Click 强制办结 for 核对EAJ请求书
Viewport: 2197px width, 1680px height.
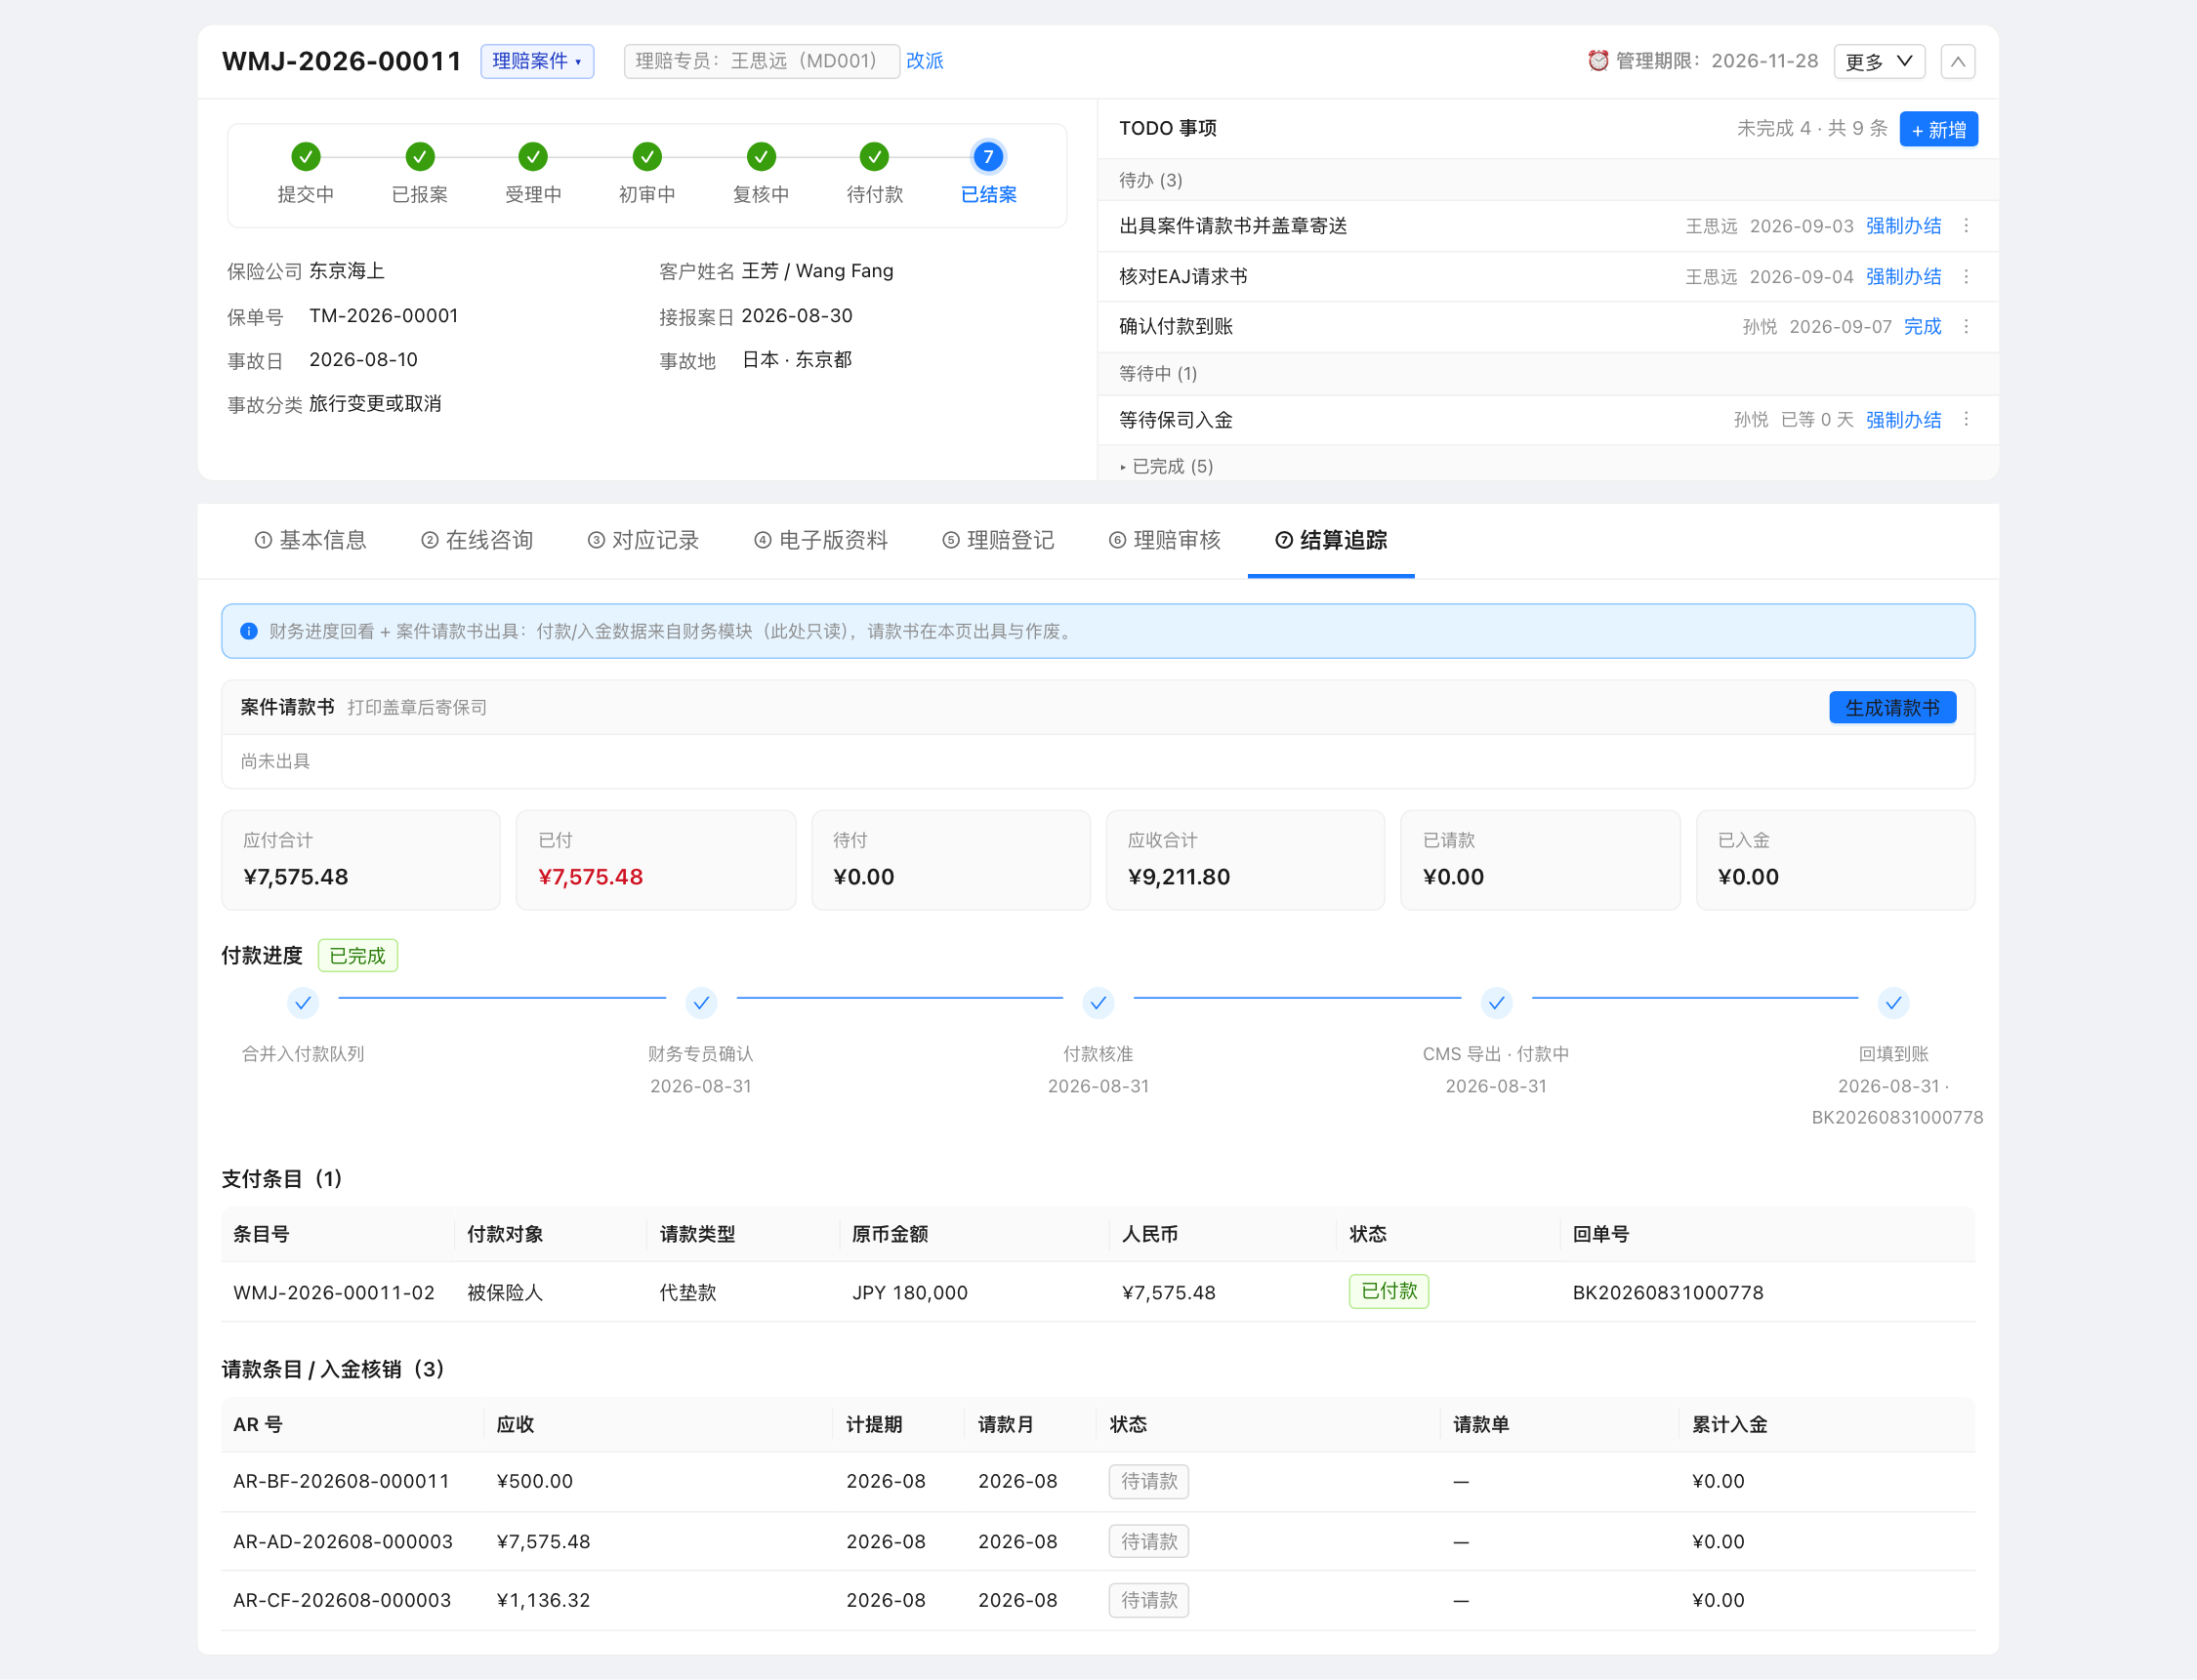(1903, 277)
